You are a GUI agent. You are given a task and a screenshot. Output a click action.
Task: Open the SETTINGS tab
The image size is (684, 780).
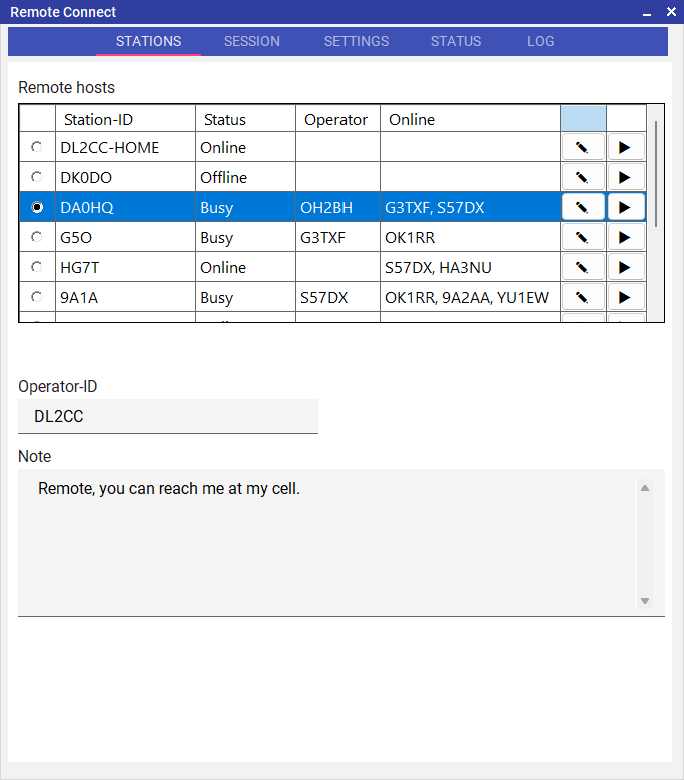pos(356,41)
